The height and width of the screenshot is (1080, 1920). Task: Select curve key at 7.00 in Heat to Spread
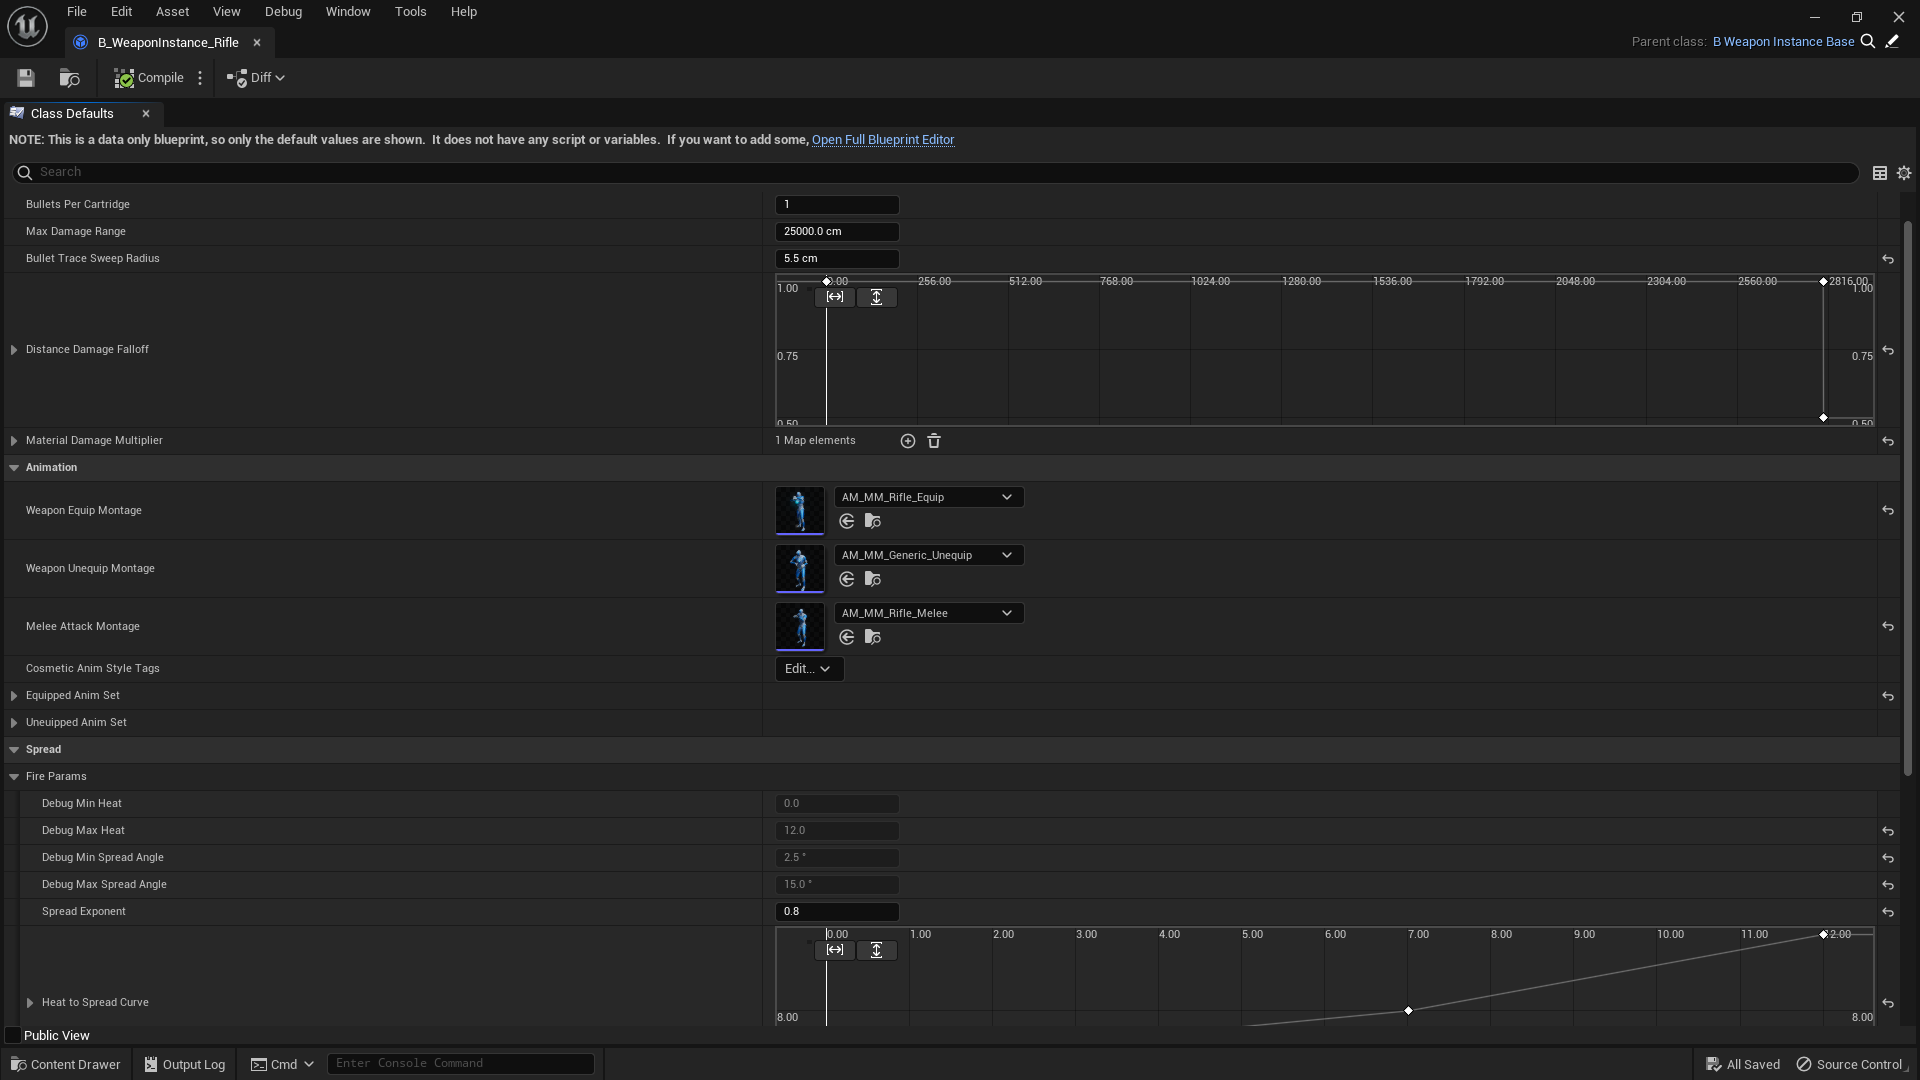1408,1011
